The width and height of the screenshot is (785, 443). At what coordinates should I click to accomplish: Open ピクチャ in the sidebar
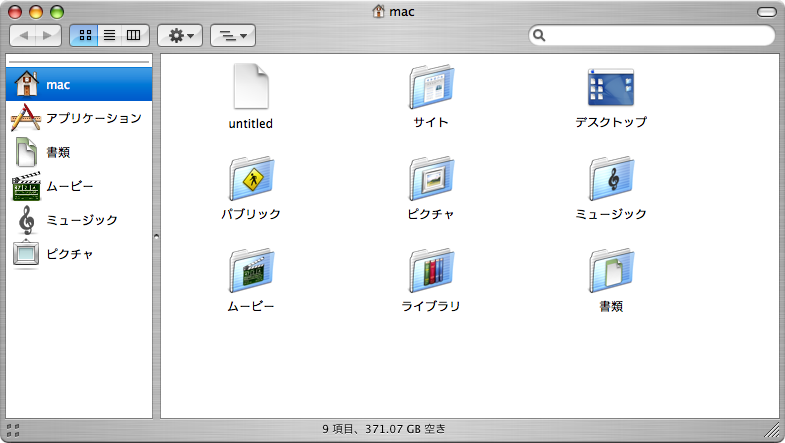(x=79, y=254)
